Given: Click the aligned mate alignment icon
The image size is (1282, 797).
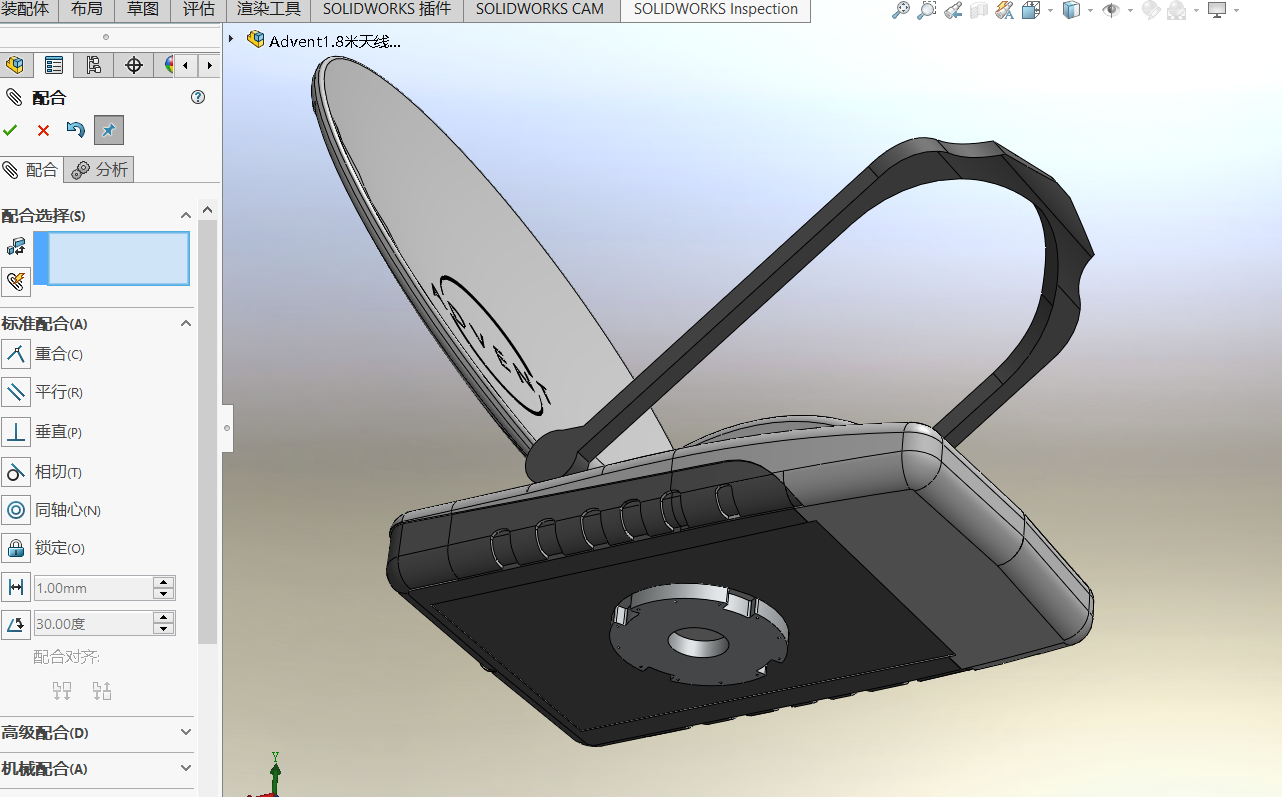Looking at the screenshot, I should (x=62, y=690).
